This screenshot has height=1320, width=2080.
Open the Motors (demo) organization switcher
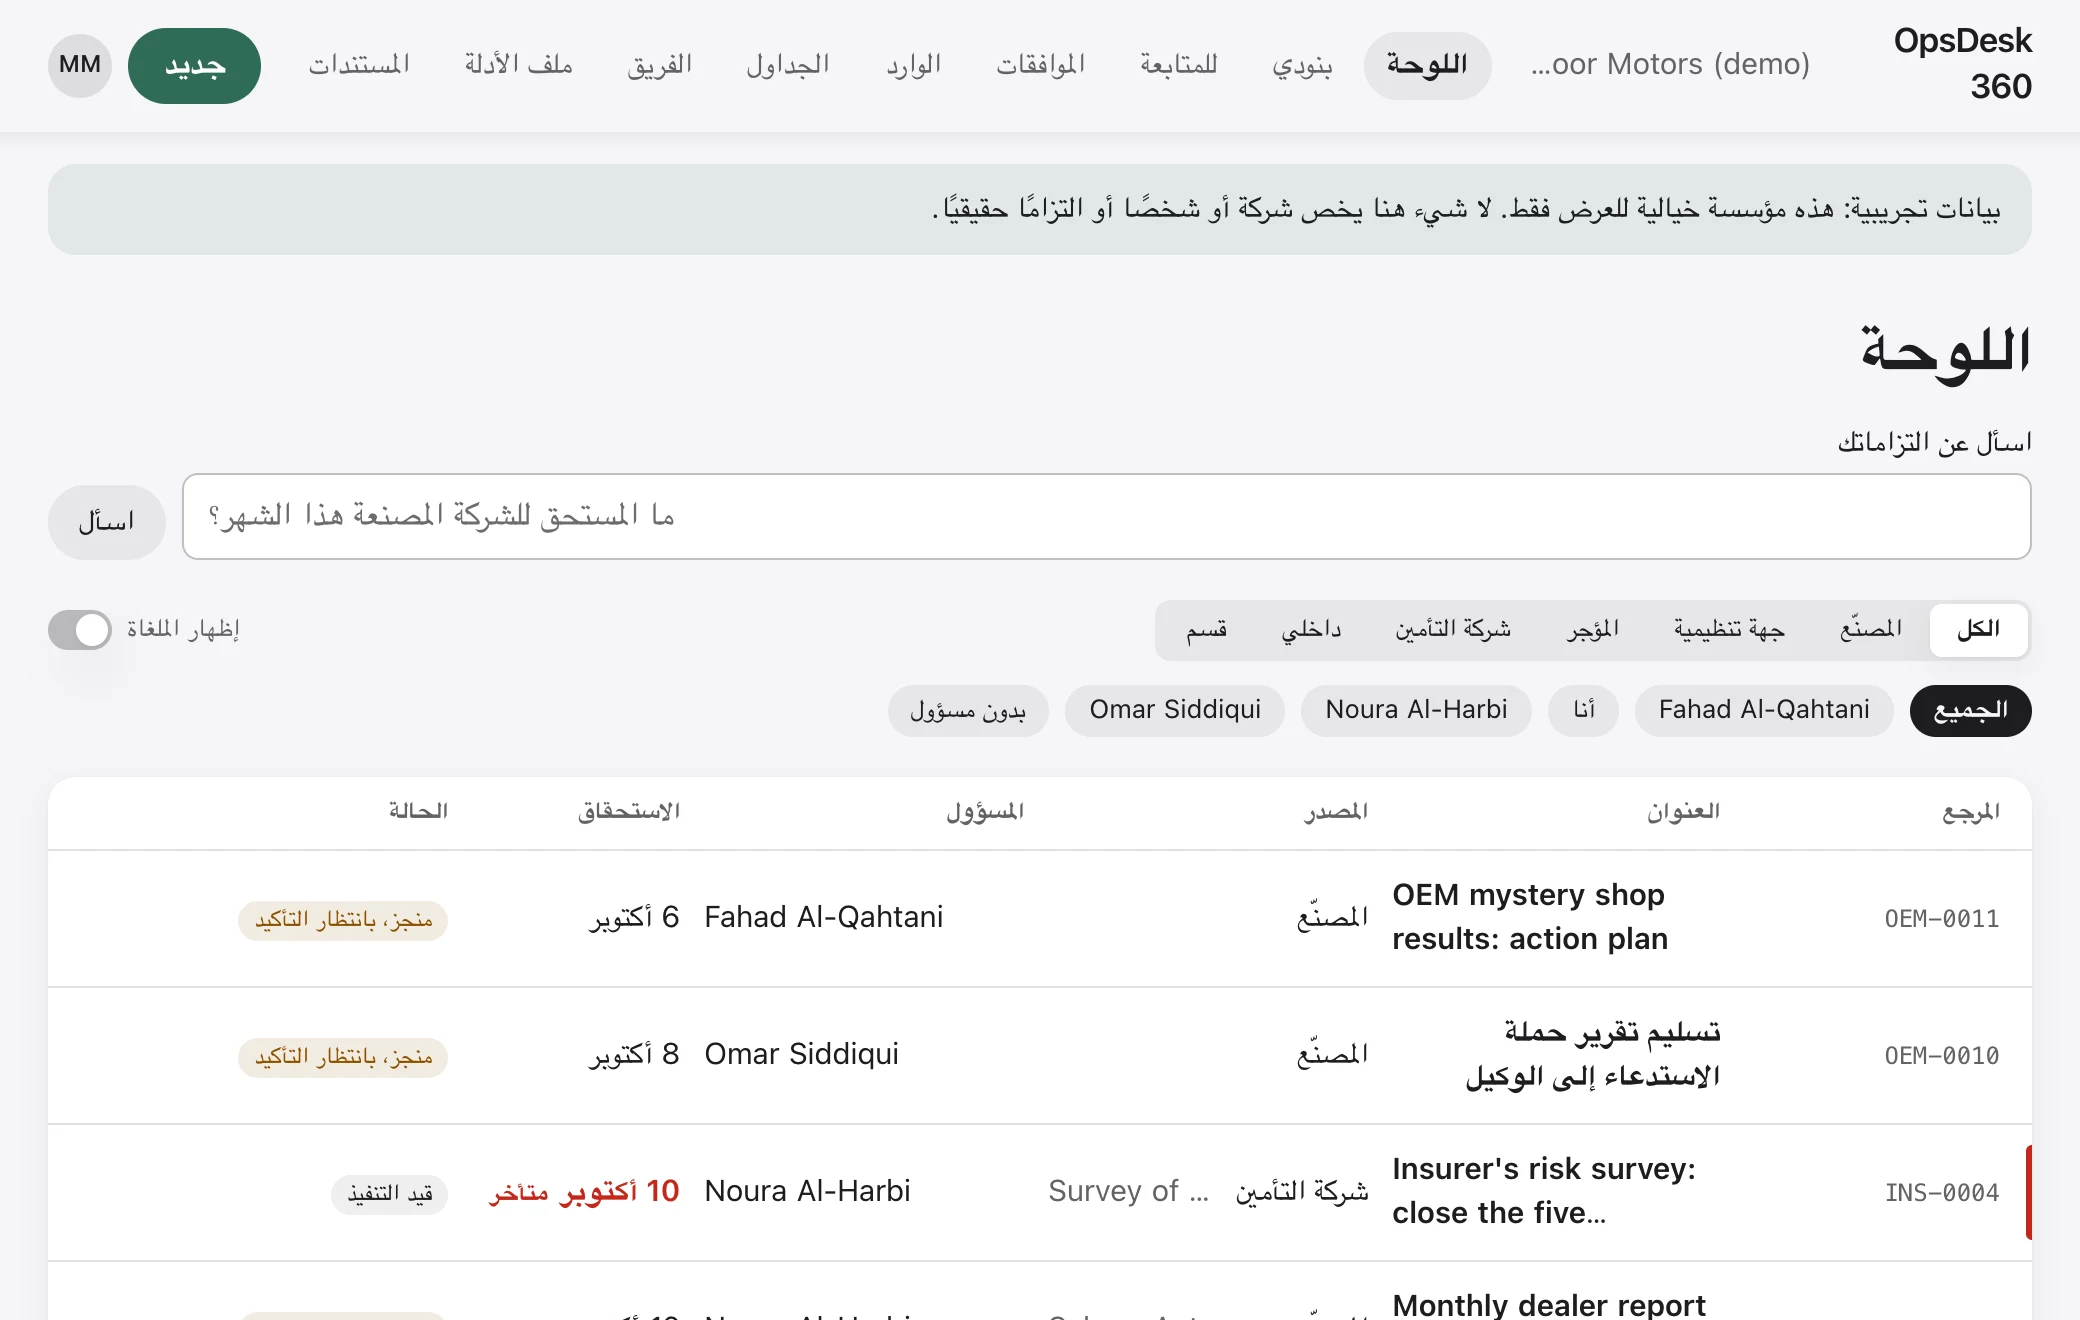click(x=1670, y=65)
